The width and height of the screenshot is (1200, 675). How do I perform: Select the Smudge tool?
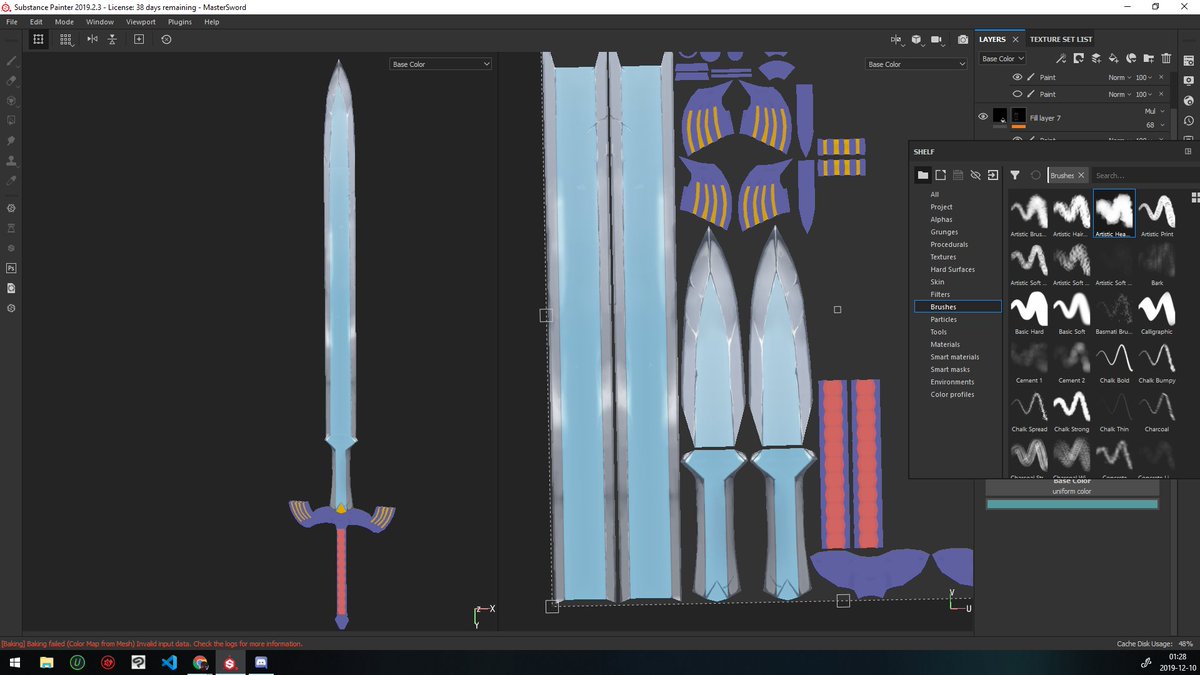tap(11, 141)
